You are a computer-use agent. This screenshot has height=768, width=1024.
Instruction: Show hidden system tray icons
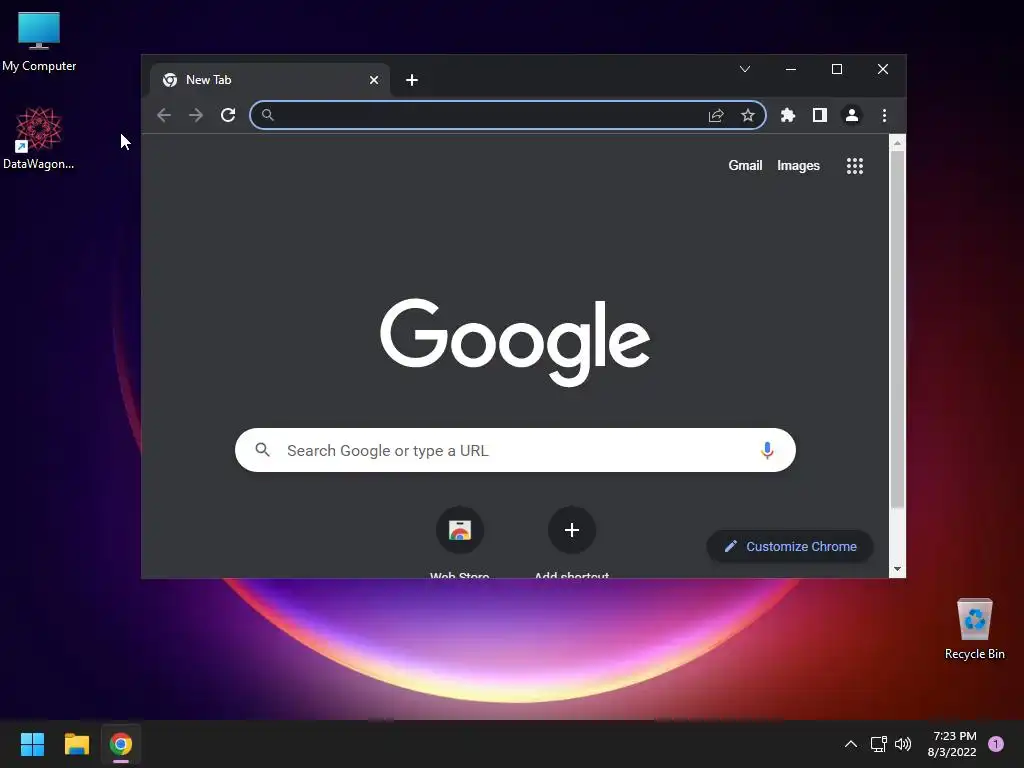click(x=850, y=744)
